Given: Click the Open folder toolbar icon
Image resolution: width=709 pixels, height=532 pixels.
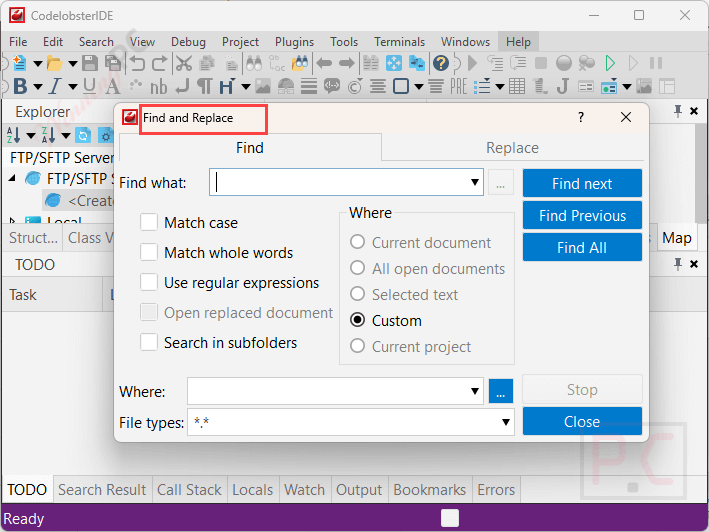Looking at the screenshot, I should 54,63.
